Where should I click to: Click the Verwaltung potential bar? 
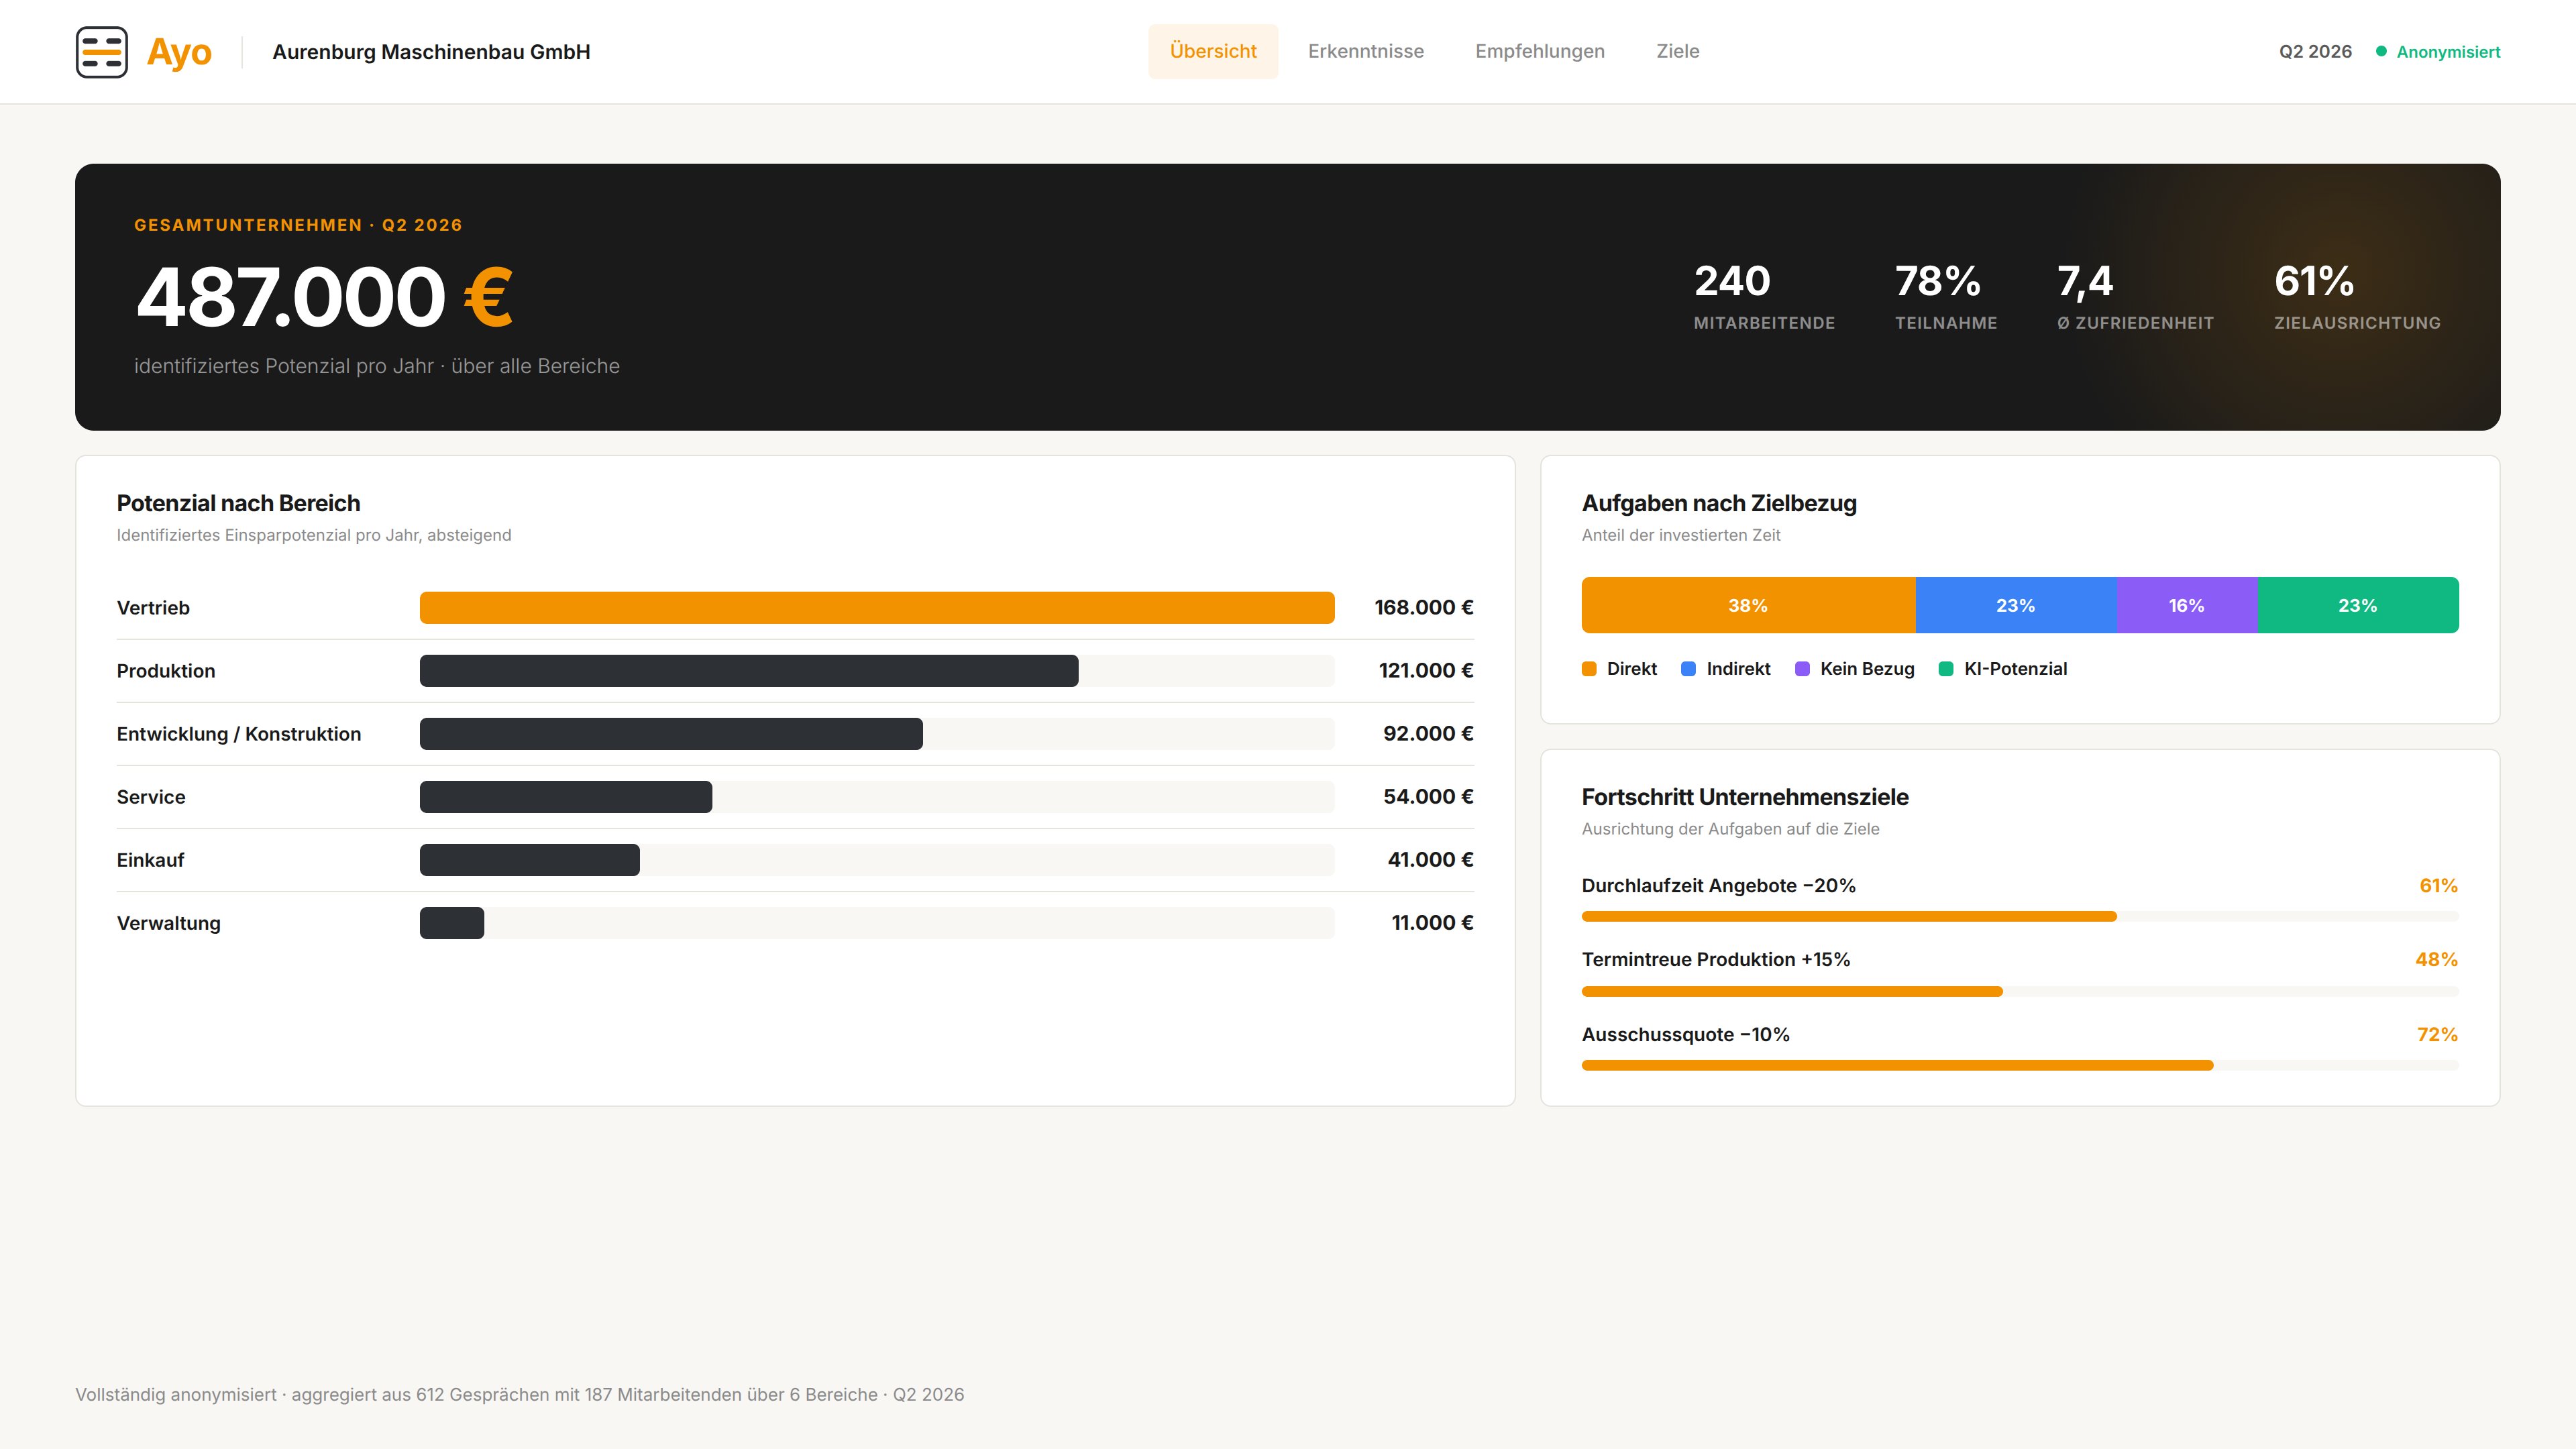pyautogui.click(x=452, y=923)
